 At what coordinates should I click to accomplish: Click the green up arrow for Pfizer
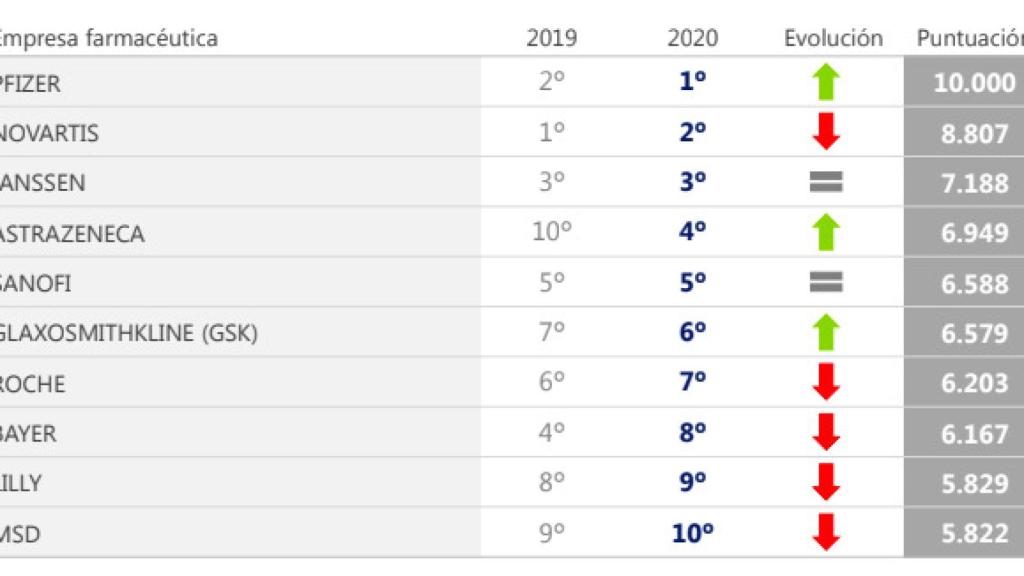[826, 82]
